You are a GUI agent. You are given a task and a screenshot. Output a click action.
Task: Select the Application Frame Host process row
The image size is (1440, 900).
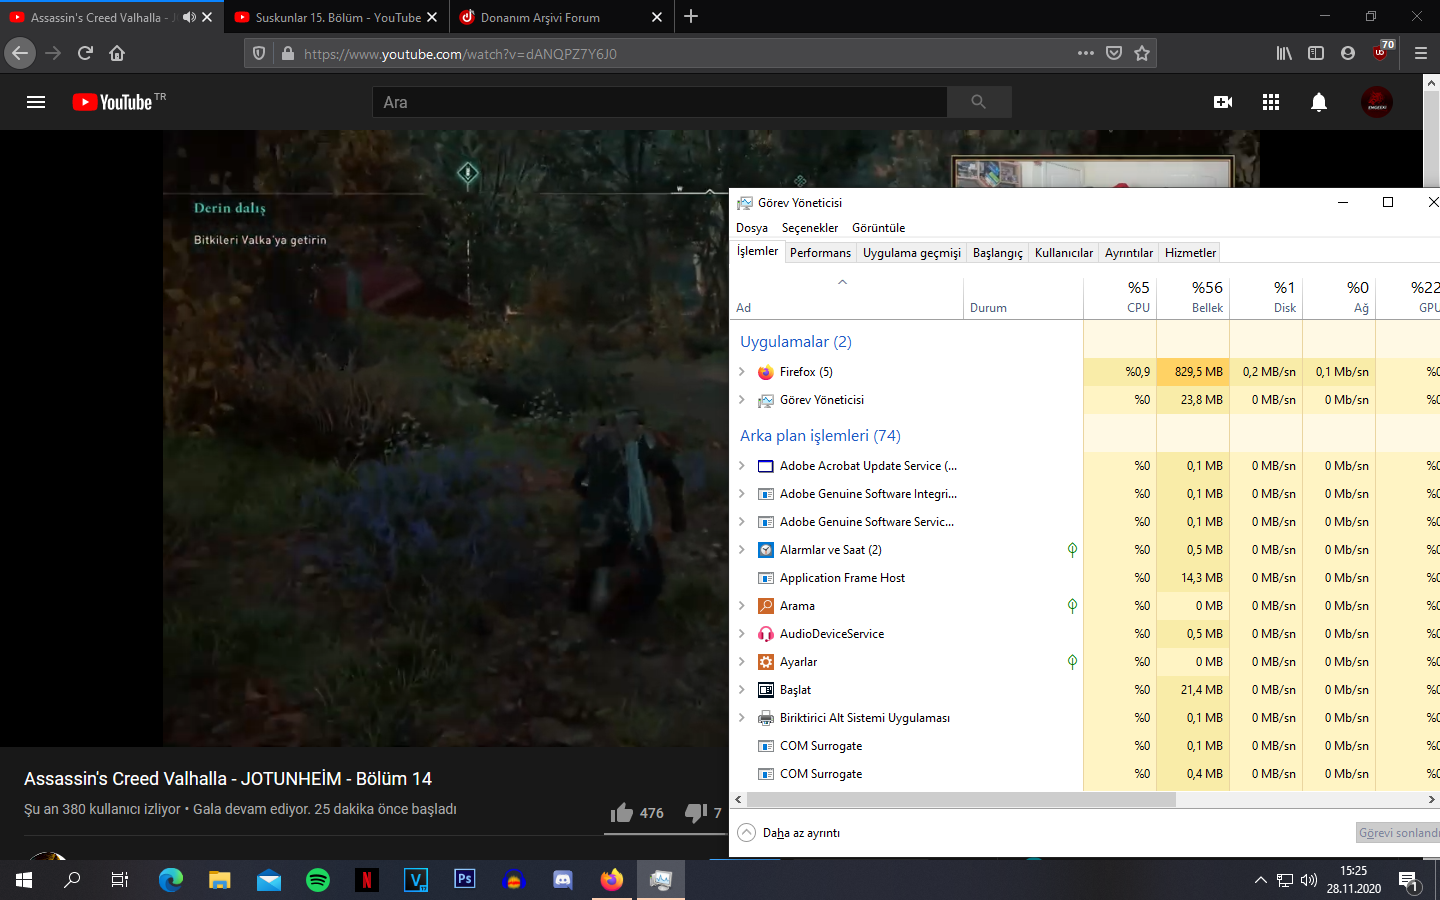pos(1084,578)
